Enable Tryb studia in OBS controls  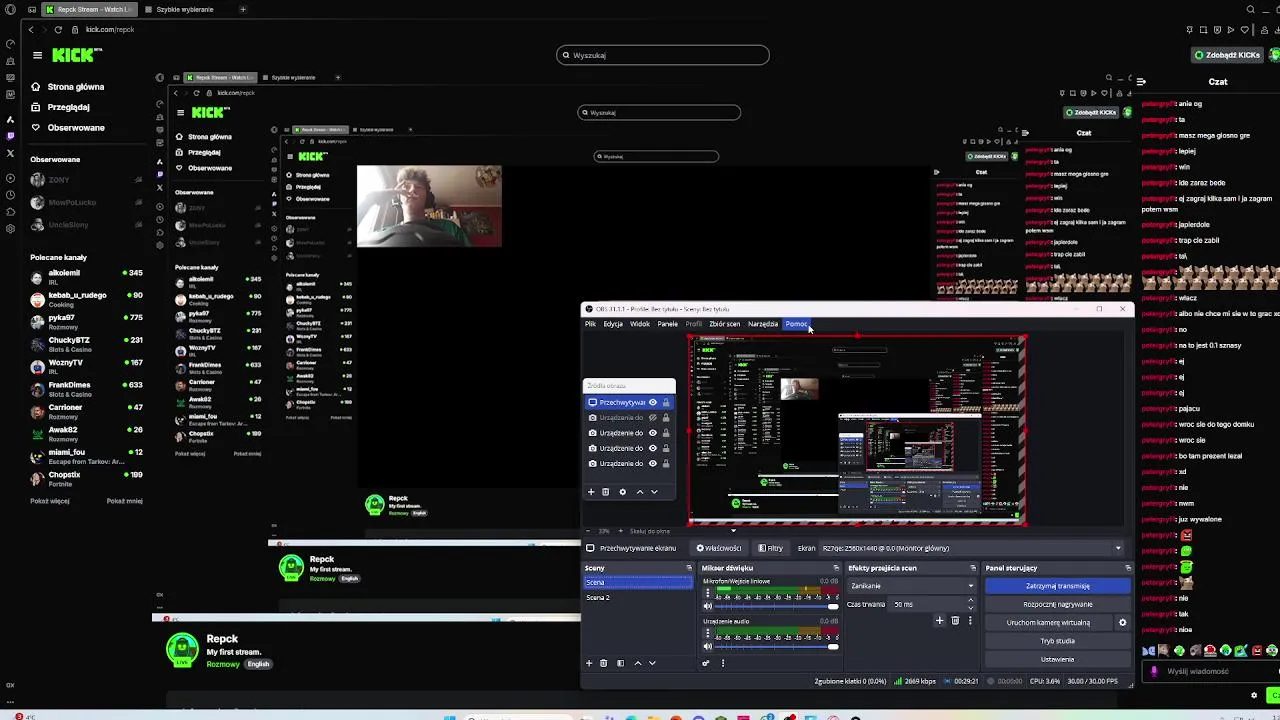coord(1057,641)
